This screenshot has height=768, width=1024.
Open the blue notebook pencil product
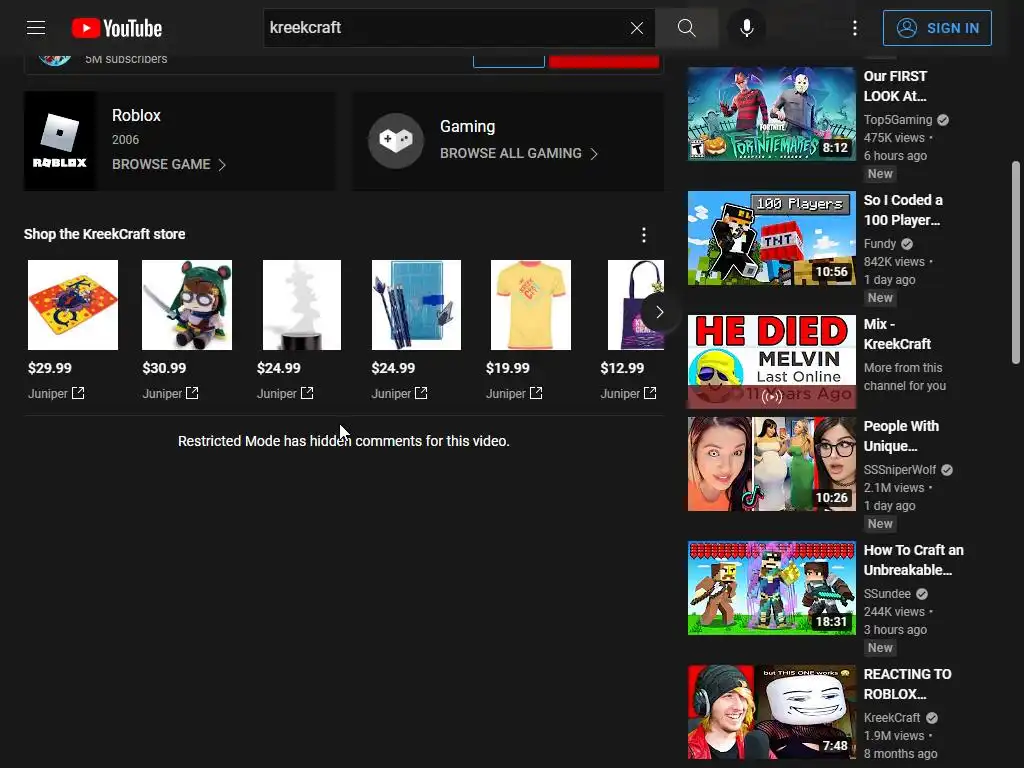416,305
